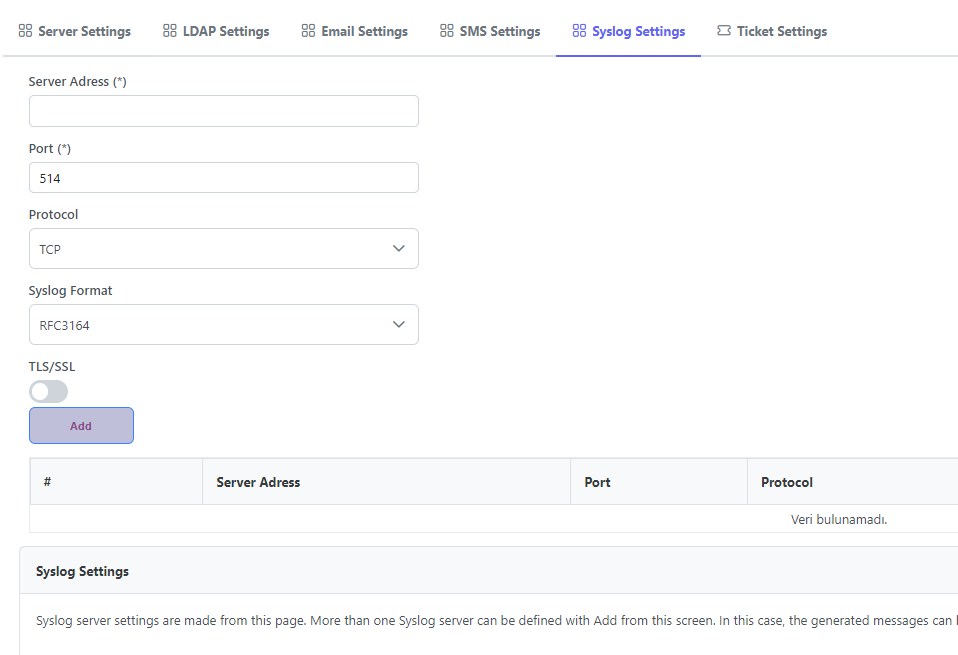
Task: Open the Protocol dropdown showing TCP
Action: pyautogui.click(x=223, y=249)
